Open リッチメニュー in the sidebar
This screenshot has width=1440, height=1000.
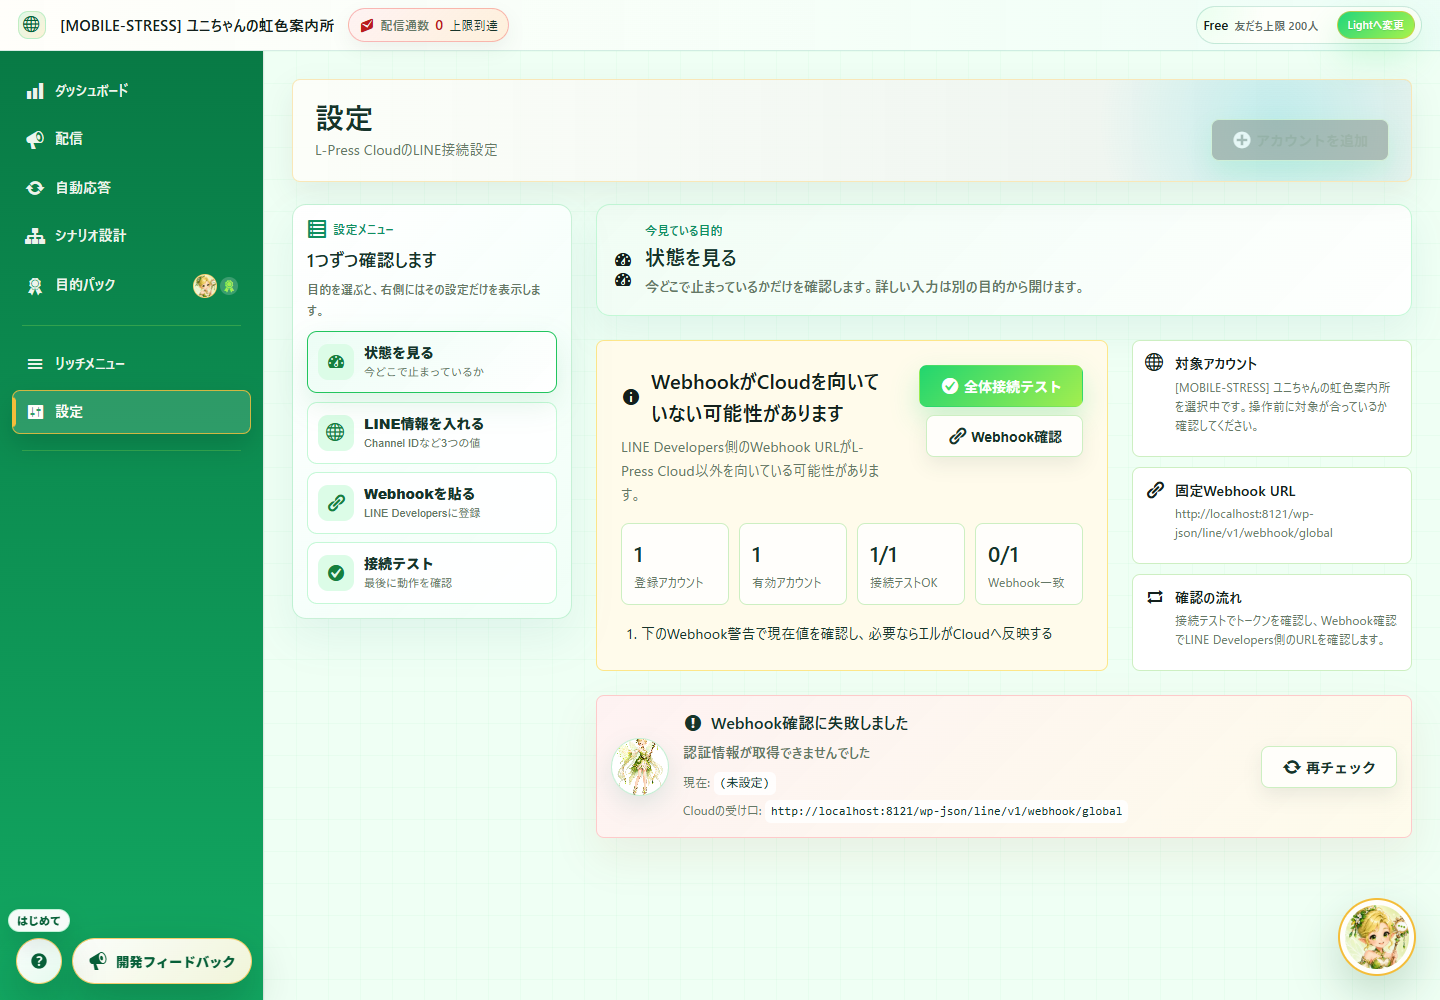[x=131, y=364]
